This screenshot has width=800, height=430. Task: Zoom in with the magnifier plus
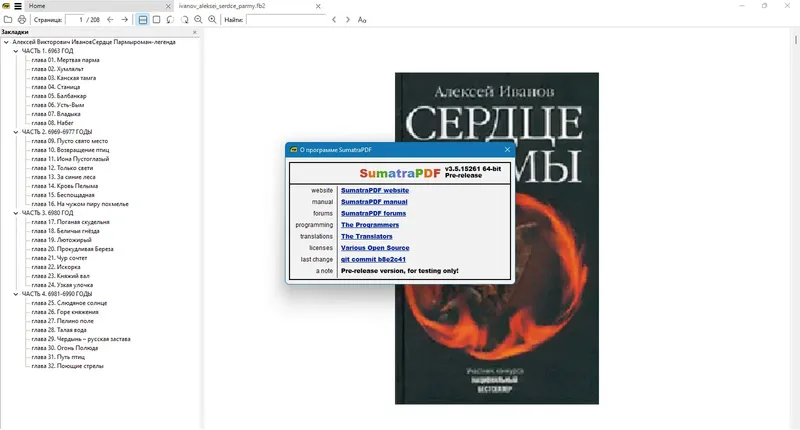pyautogui.click(x=212, y=19)
